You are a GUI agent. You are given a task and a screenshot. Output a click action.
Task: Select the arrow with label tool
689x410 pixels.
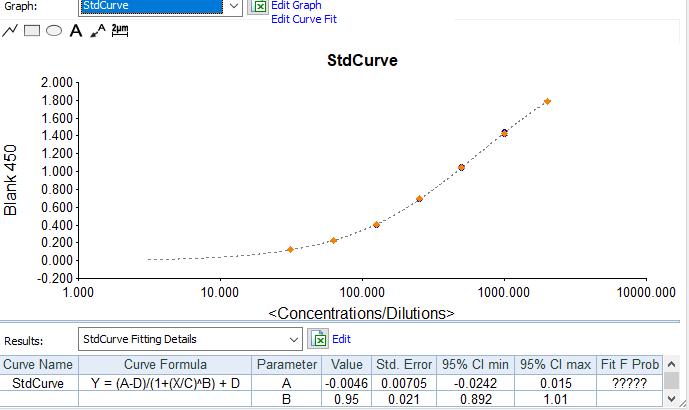click(x=98, y=31)
